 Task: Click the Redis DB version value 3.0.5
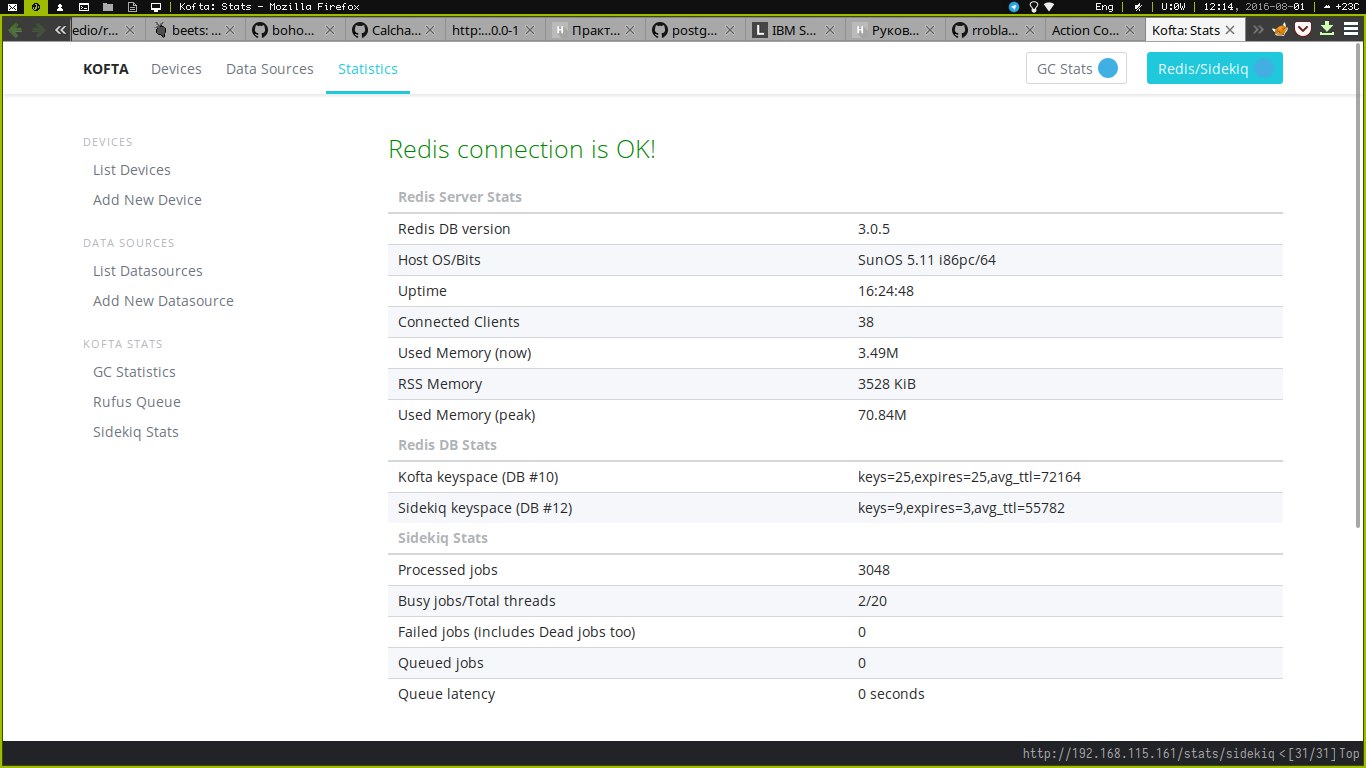coord(873,229)
